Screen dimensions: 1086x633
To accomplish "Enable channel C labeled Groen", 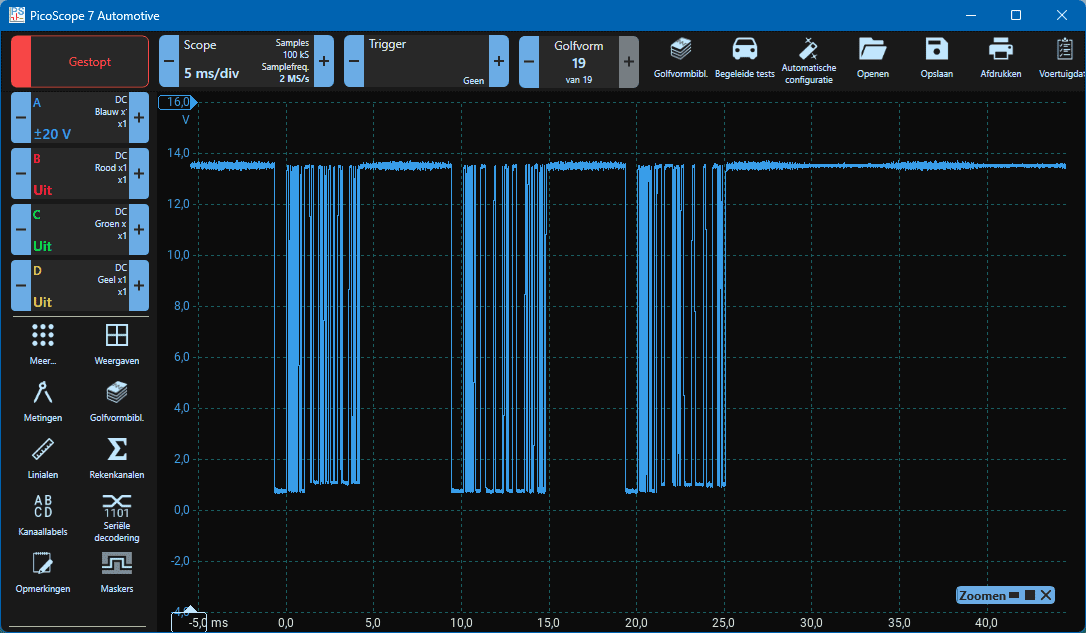I will [x=80, y=229].
